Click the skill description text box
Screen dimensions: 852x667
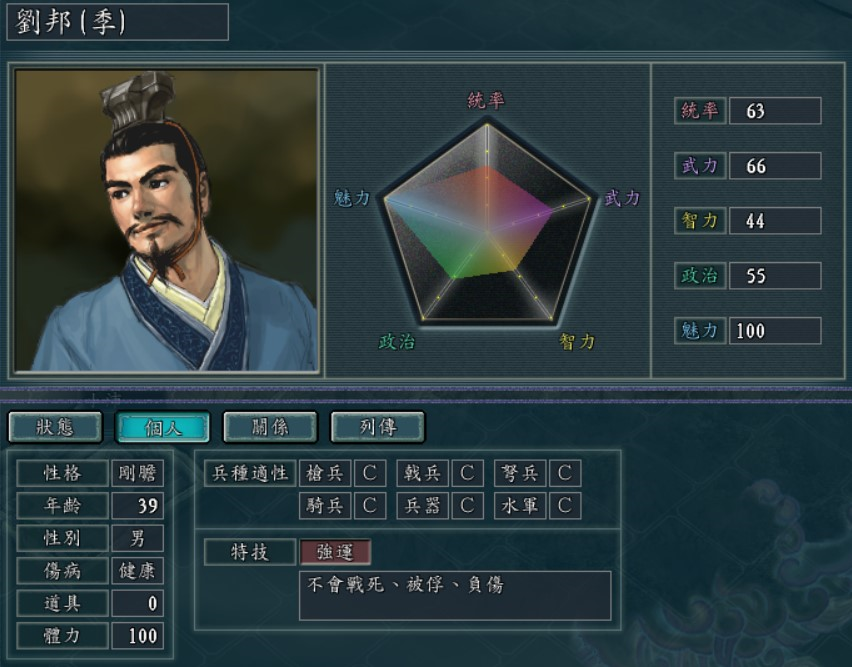pyautogui.click(x=455, y=595)
